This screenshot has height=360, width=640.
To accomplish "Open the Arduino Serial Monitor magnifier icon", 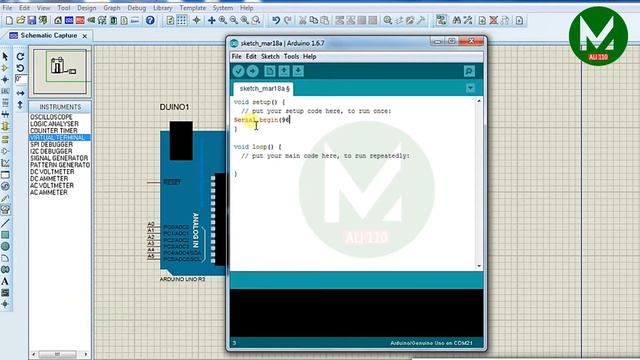I will [x=469, y=71].
